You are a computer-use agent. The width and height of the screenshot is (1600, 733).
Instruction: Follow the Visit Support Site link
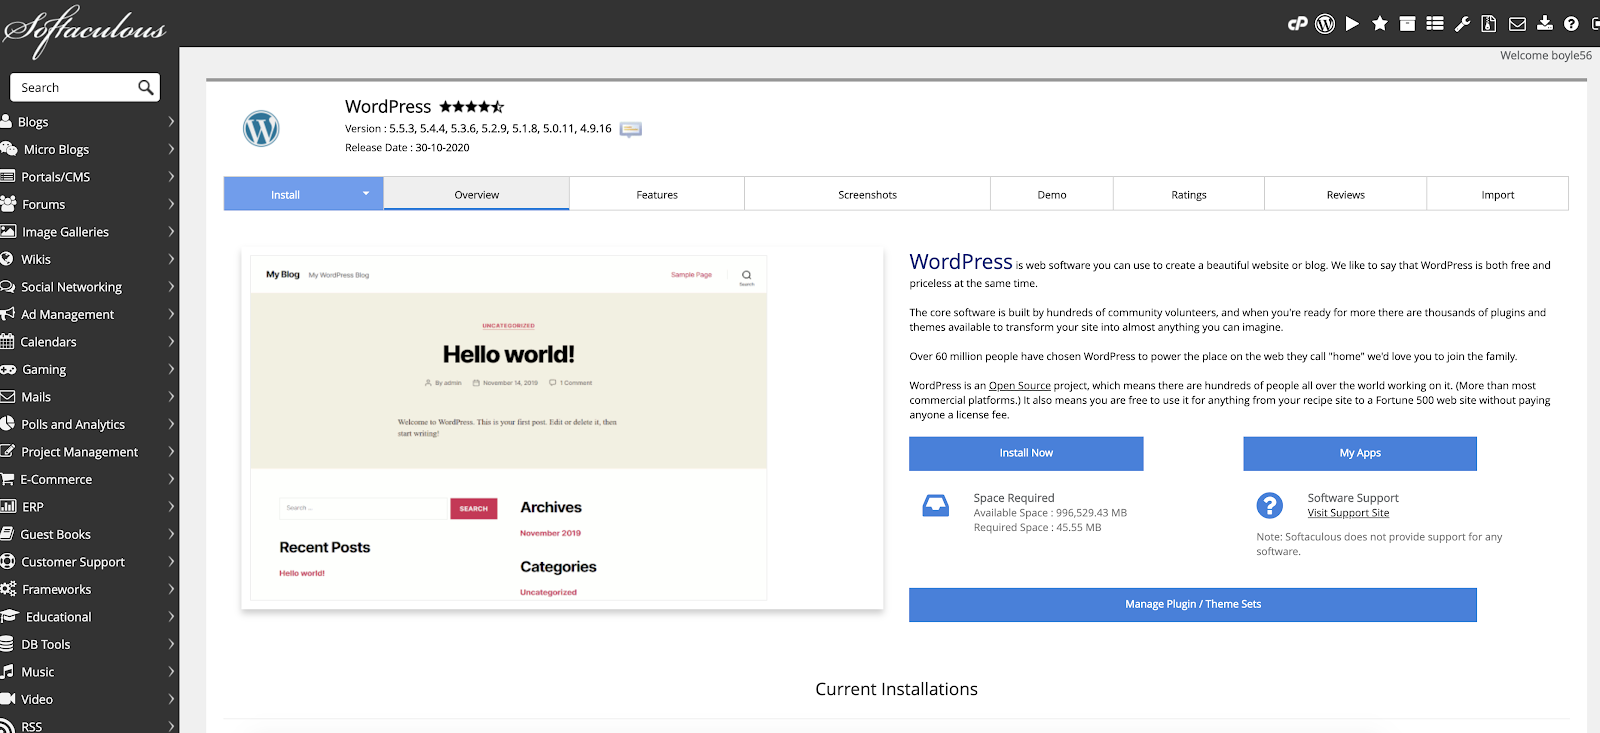(x=1348, y=513)
